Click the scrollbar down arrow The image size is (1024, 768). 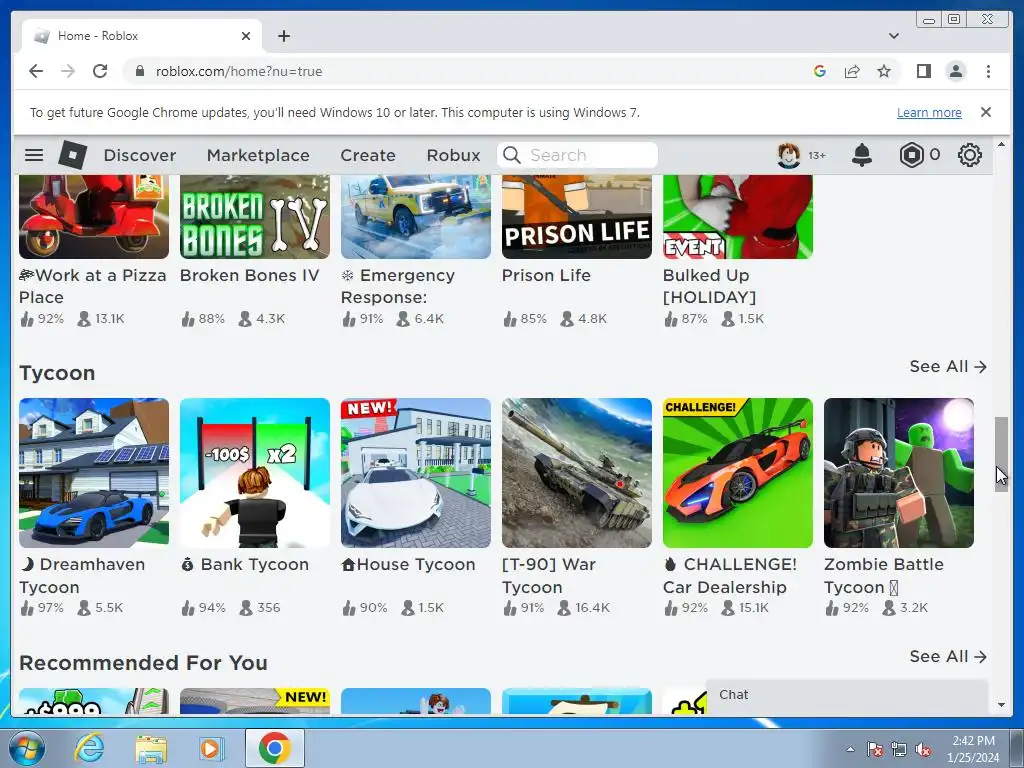[1001, 705]
